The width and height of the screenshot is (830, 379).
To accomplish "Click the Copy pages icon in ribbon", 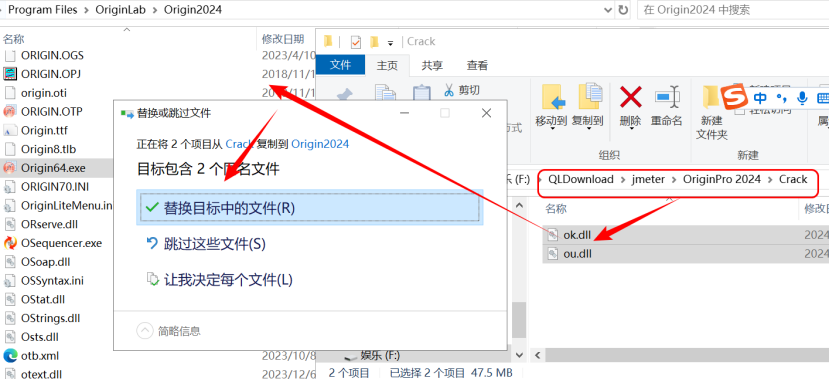I will (x=385, y=93).
